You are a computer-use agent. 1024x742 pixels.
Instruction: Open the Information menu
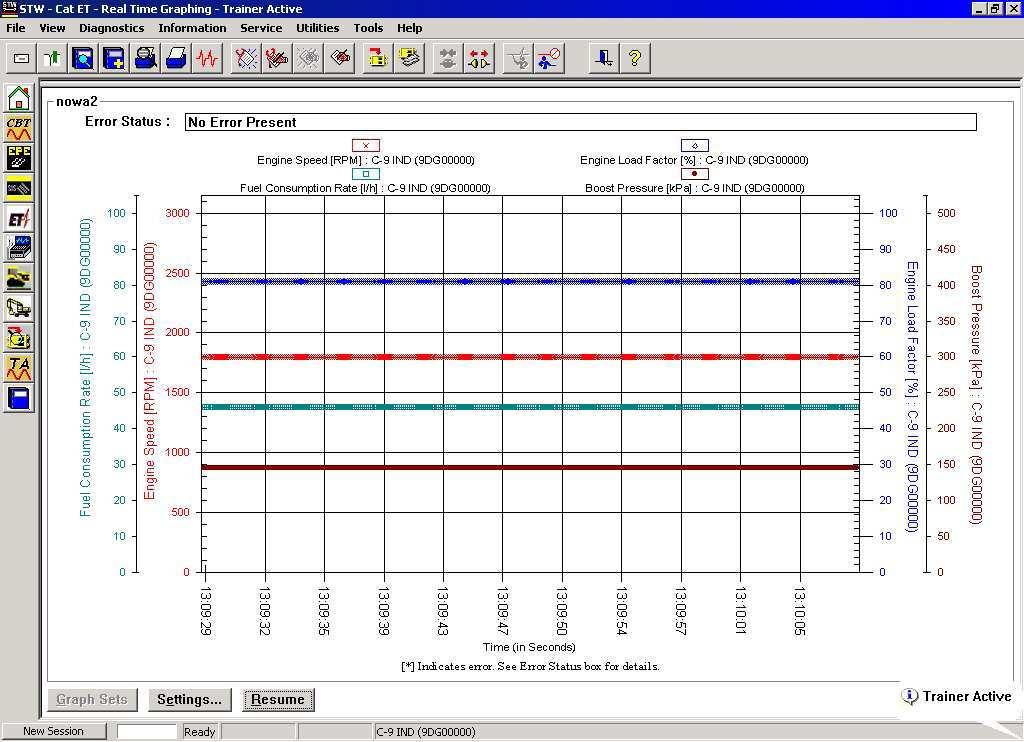pos(192,28)
